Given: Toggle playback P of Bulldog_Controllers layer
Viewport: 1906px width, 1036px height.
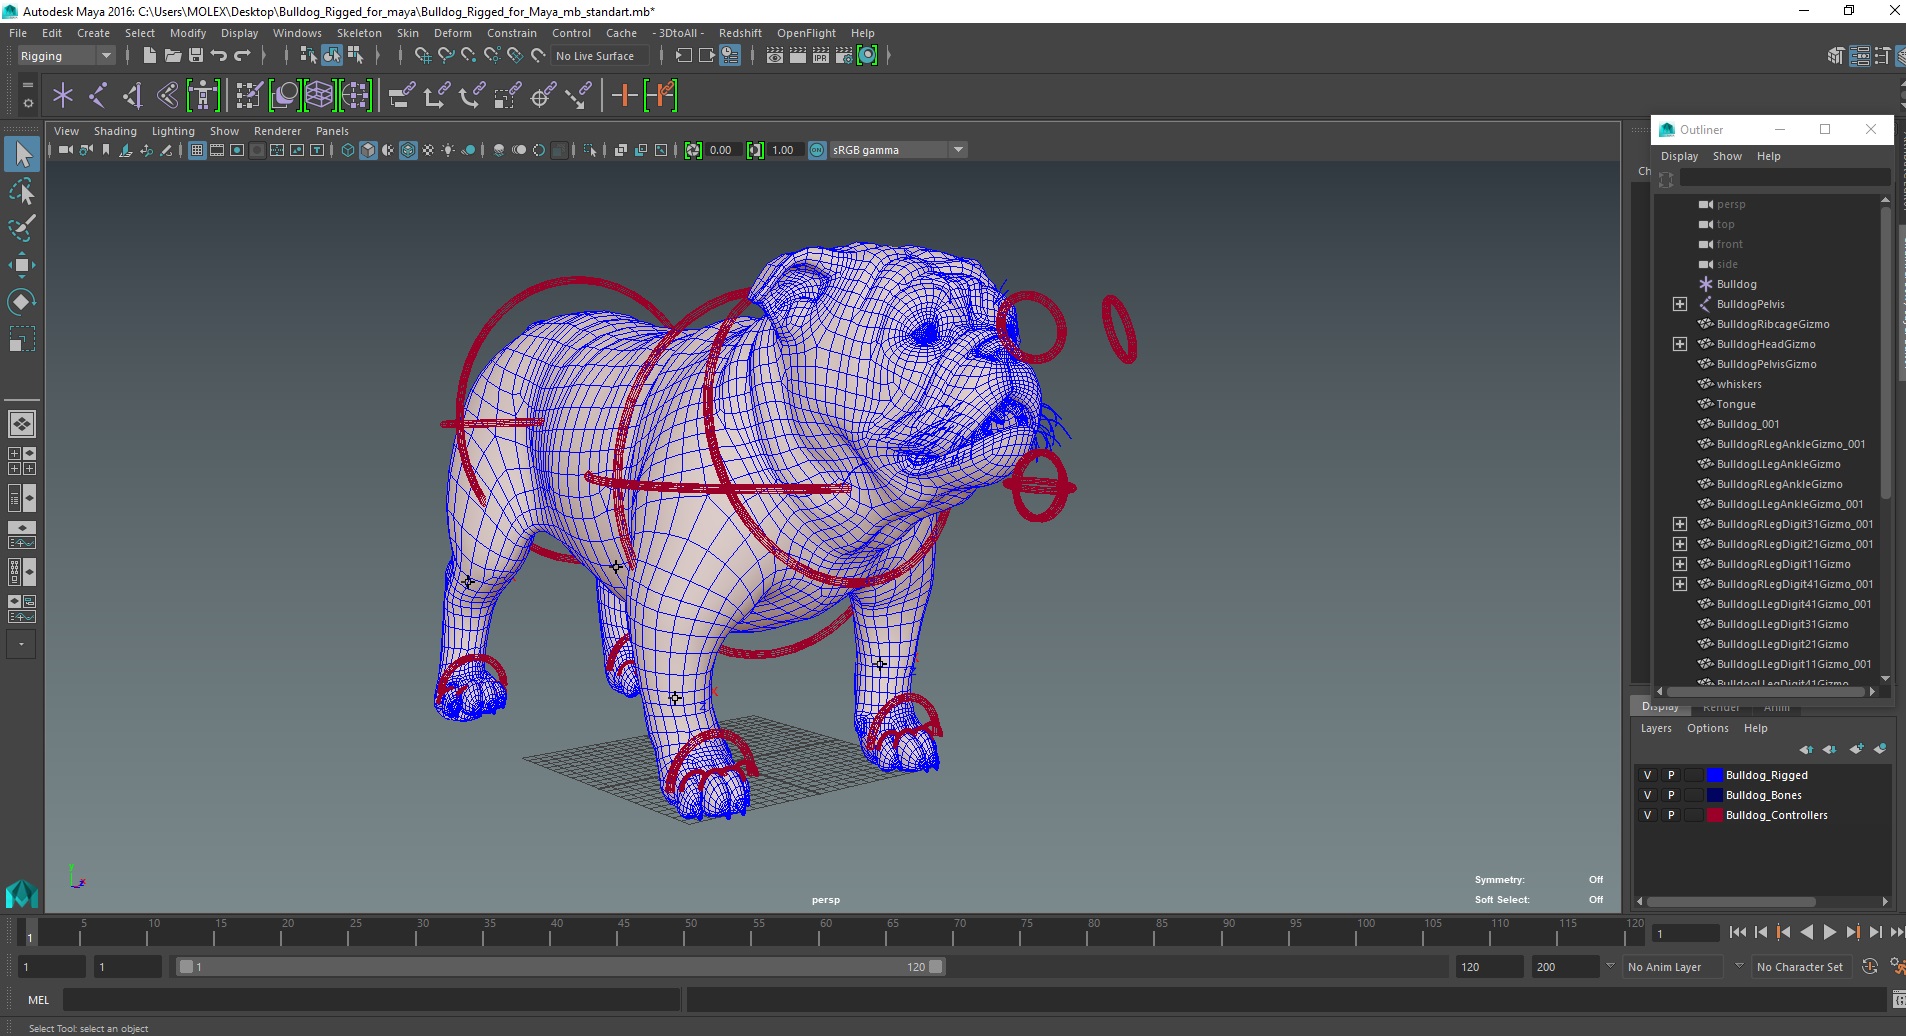Looking at the screenshot, I should (x=1670, y=815).
